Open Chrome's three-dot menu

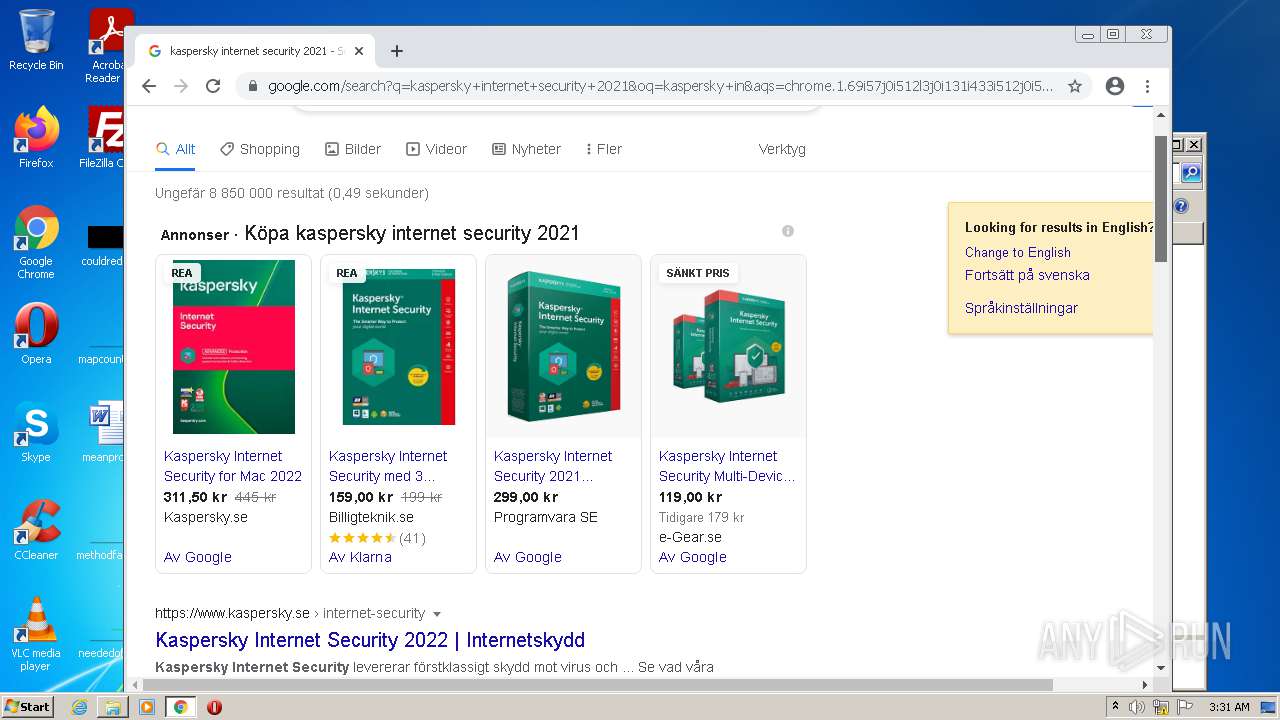coord(1148,86)
